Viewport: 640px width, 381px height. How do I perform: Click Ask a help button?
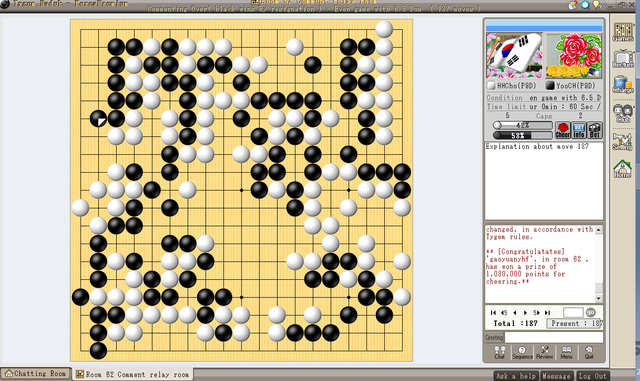coord(516,376)
